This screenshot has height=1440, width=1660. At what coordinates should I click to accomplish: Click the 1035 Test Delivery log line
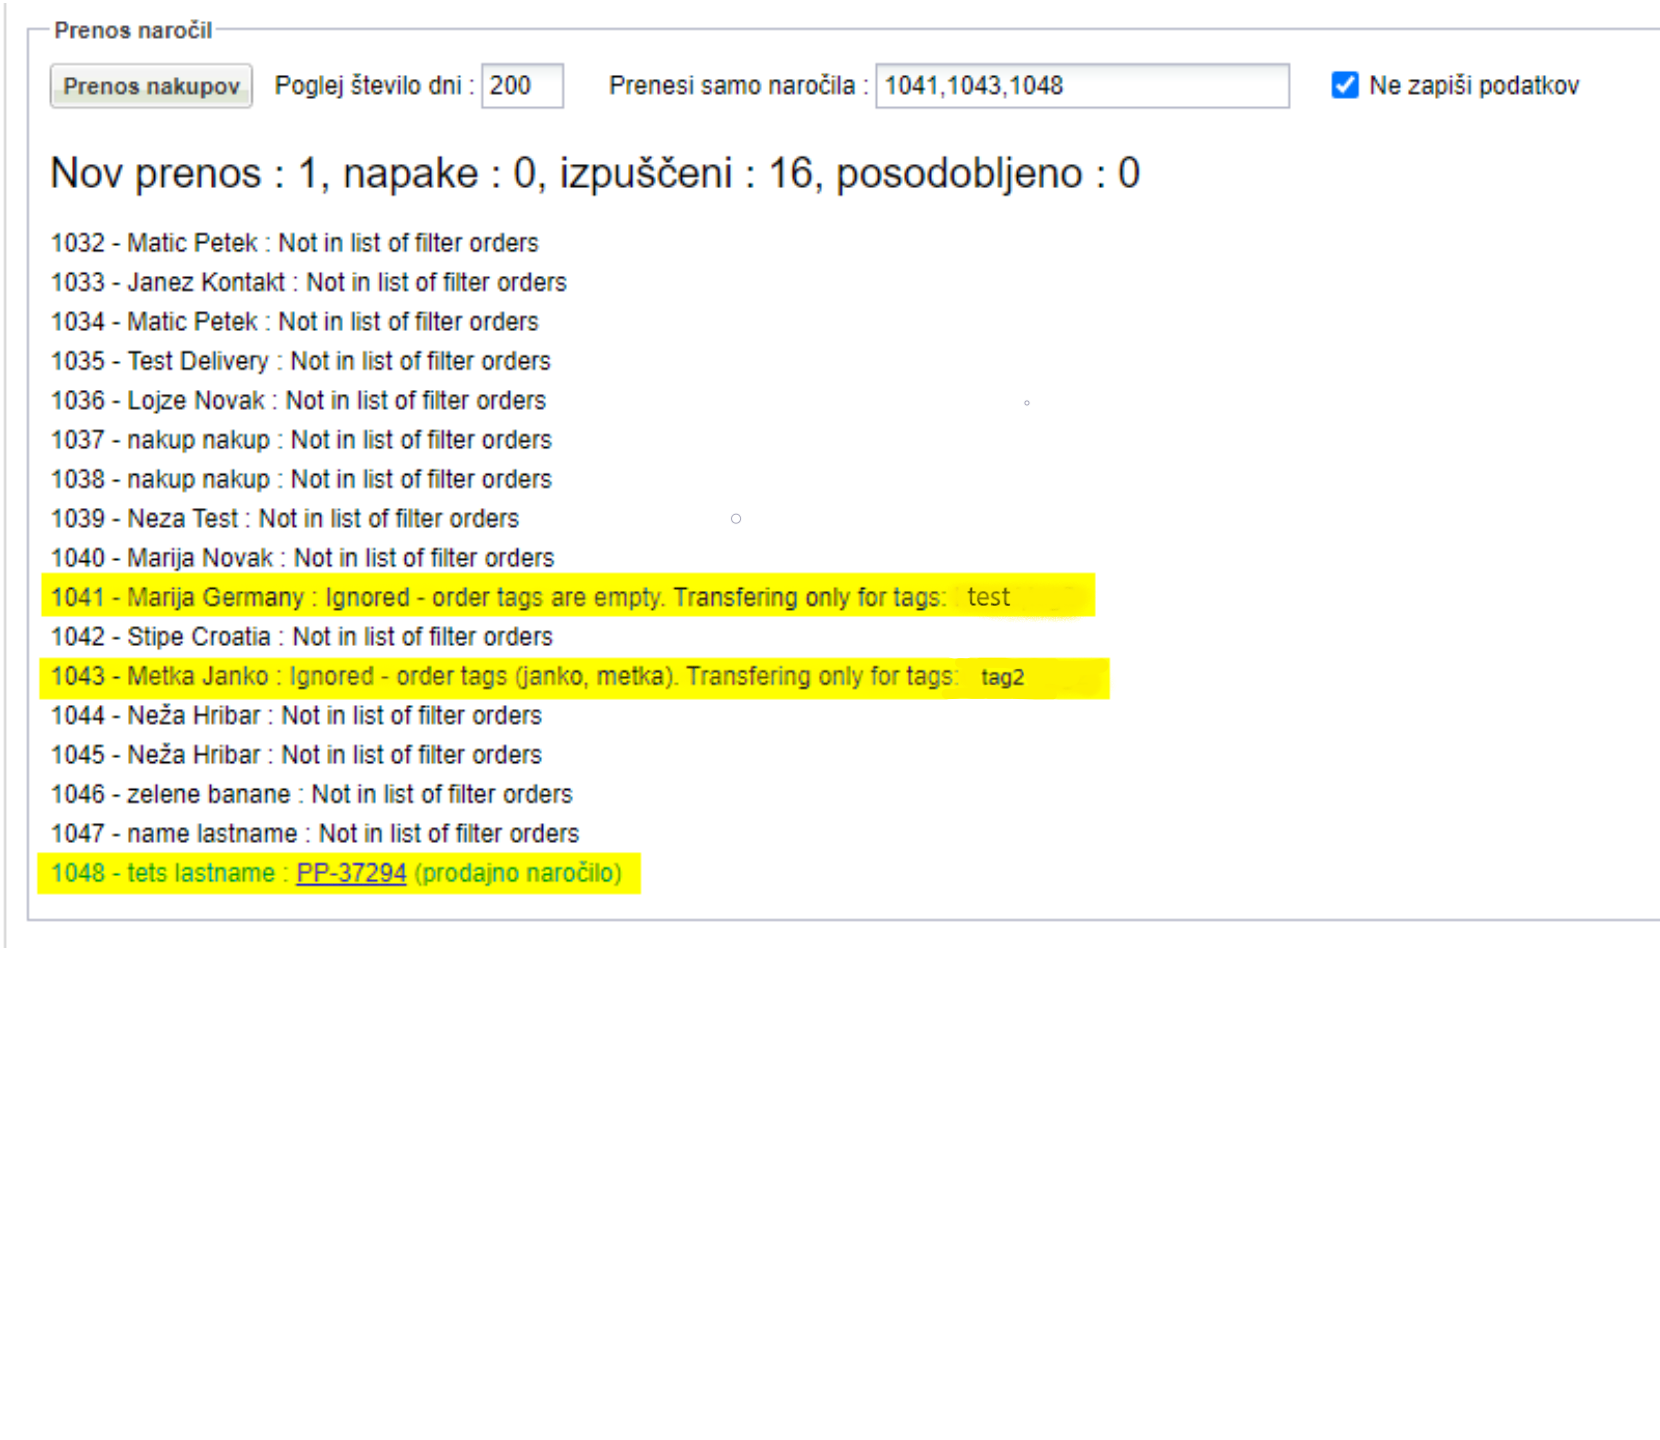click(300, 361)
